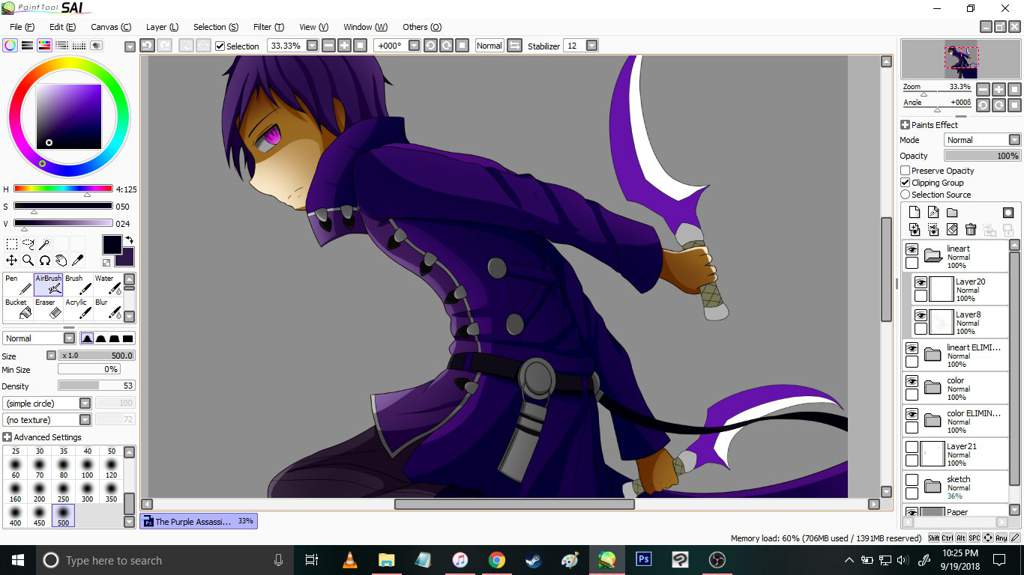Undo with the toolbar arrow

pyautogui.click(x=148, y=45)
